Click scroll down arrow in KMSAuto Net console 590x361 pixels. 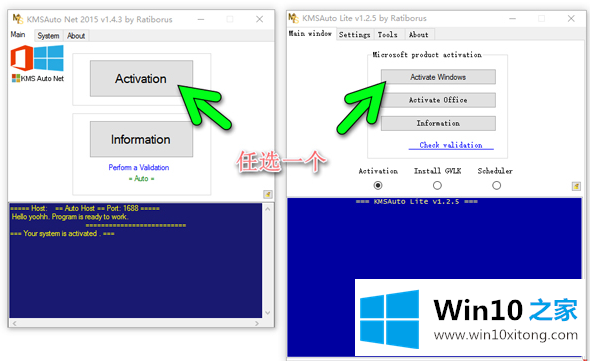pos(268,312)
